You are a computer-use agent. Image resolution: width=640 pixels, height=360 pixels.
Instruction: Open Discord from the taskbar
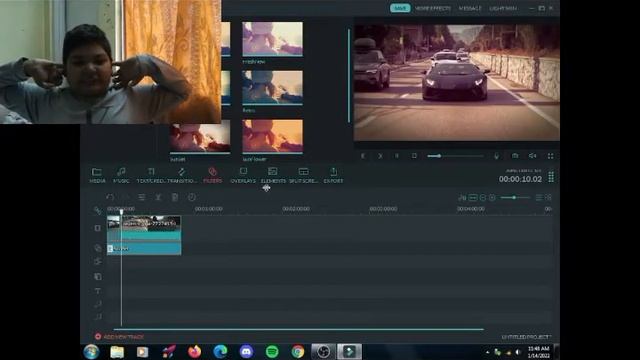246,351
